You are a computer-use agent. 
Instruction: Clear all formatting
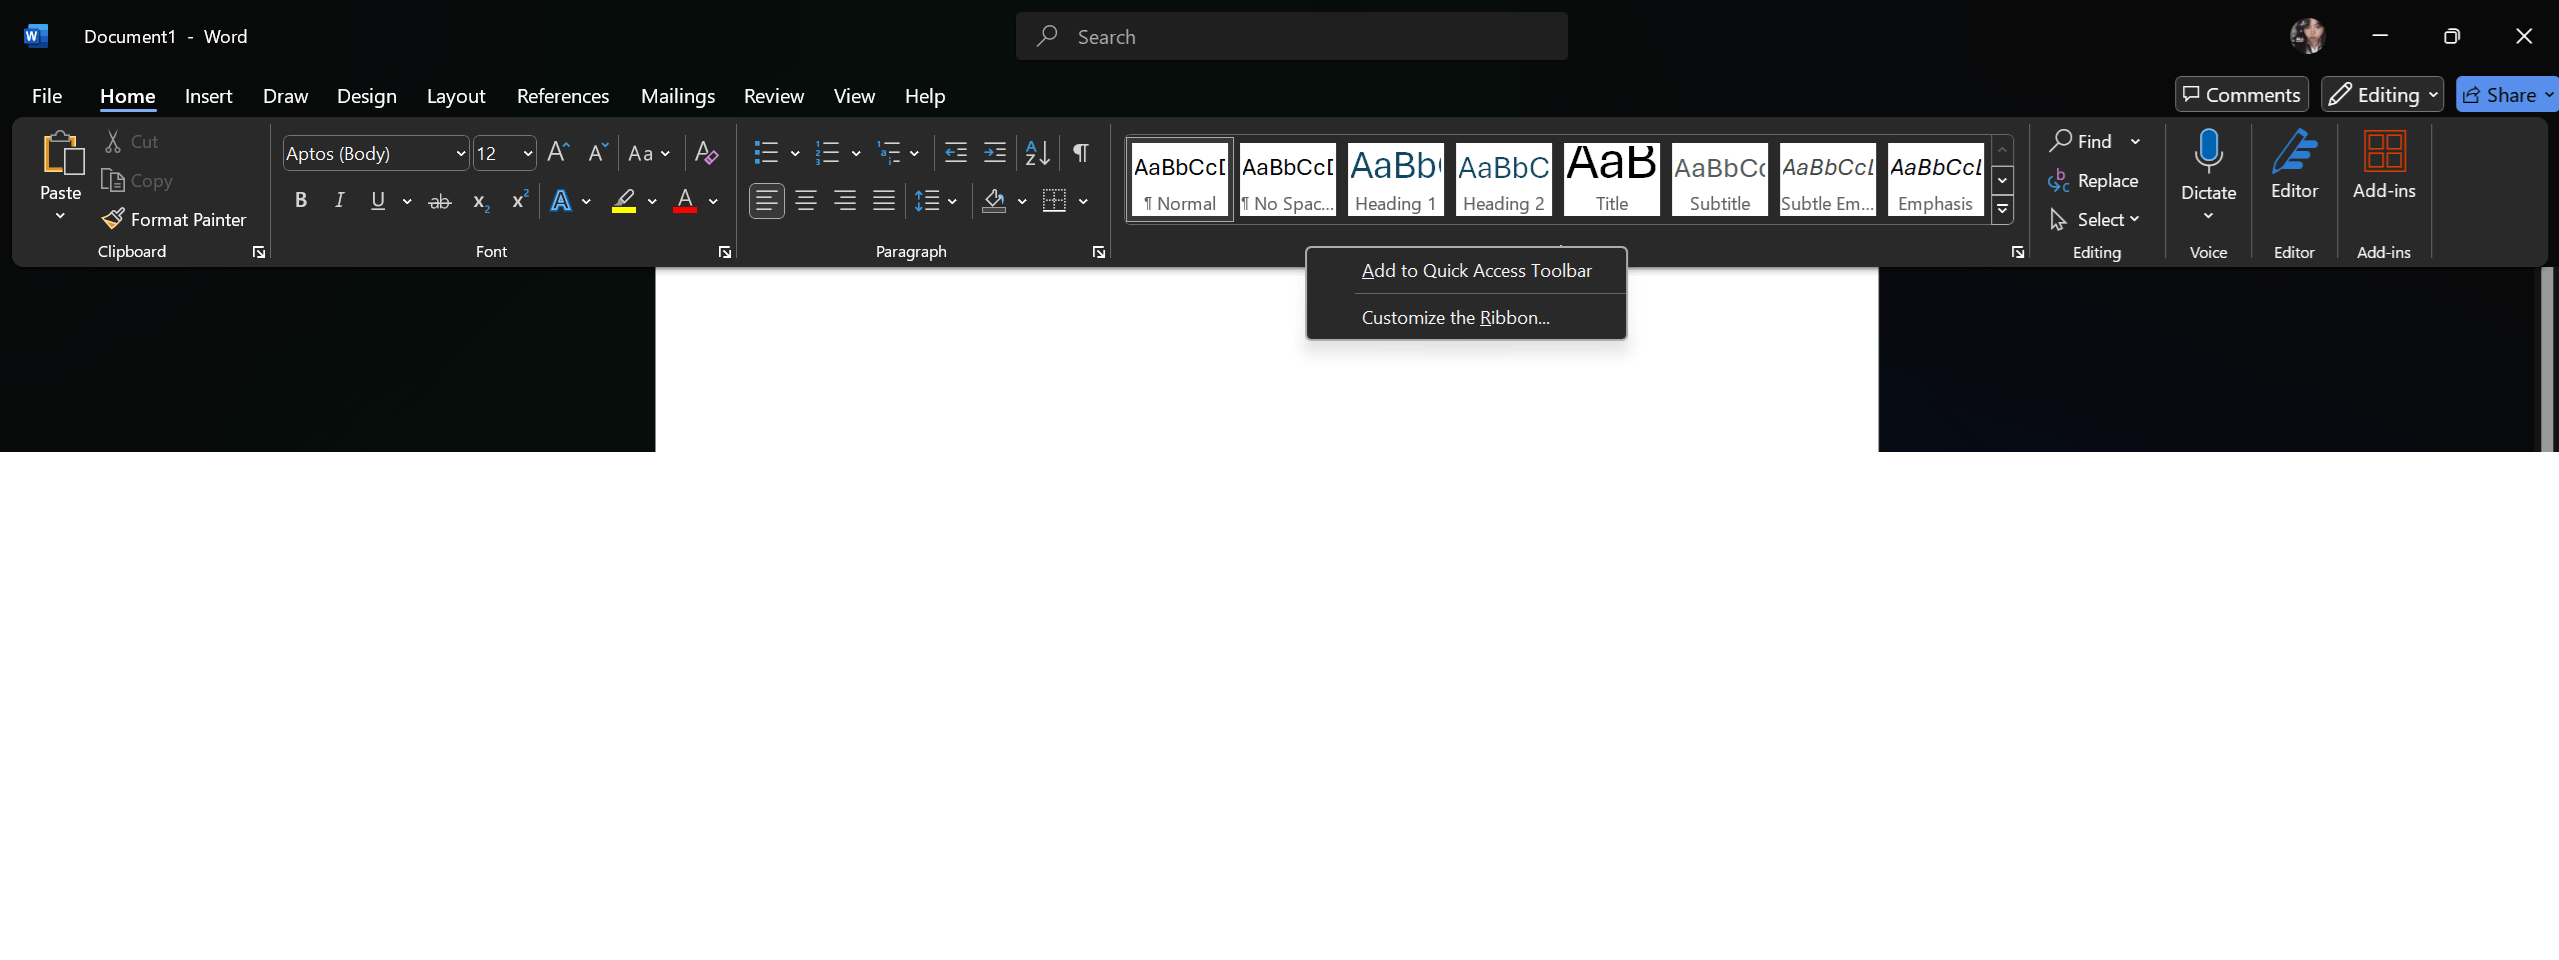(707, 152)
